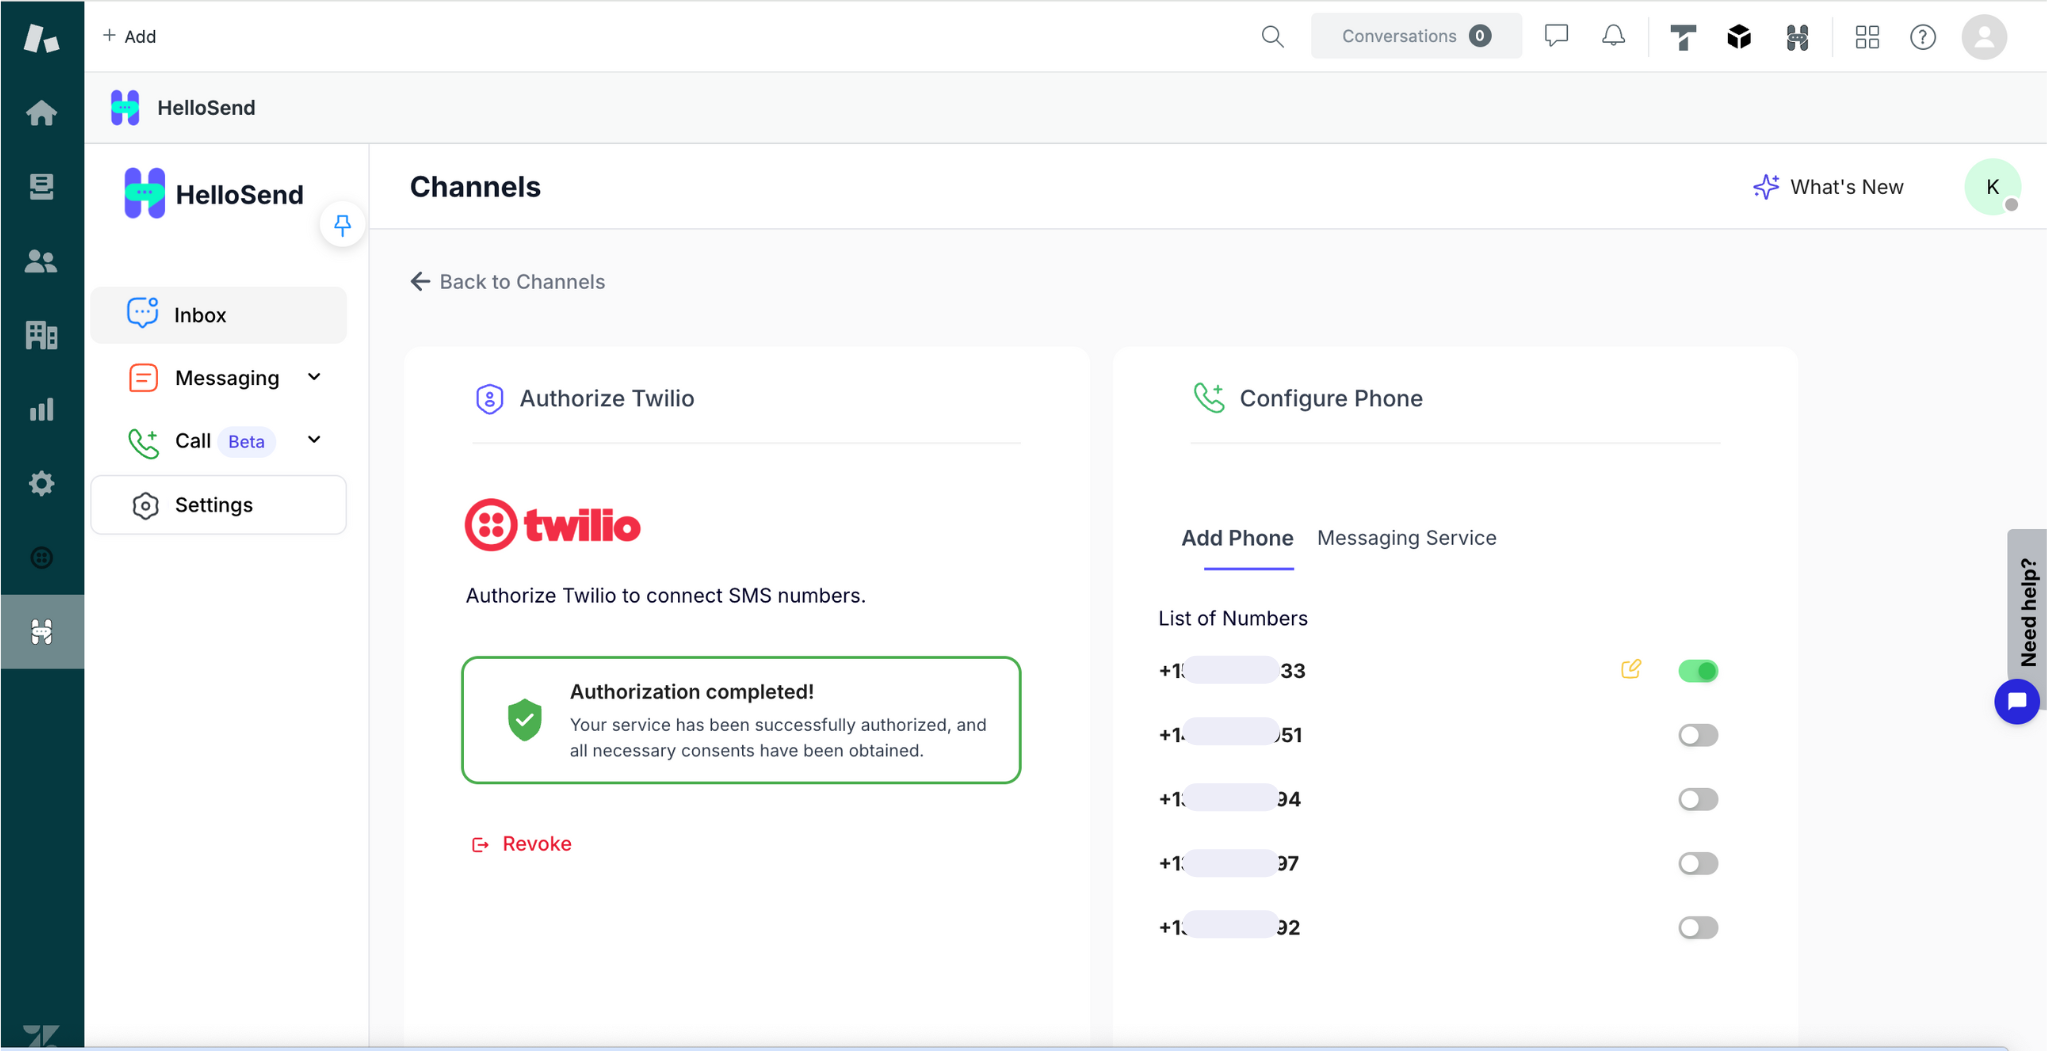Viewport: 2048px width, 1051px height.
Task: Open the Inbox menu item
Action: (219, 315)
